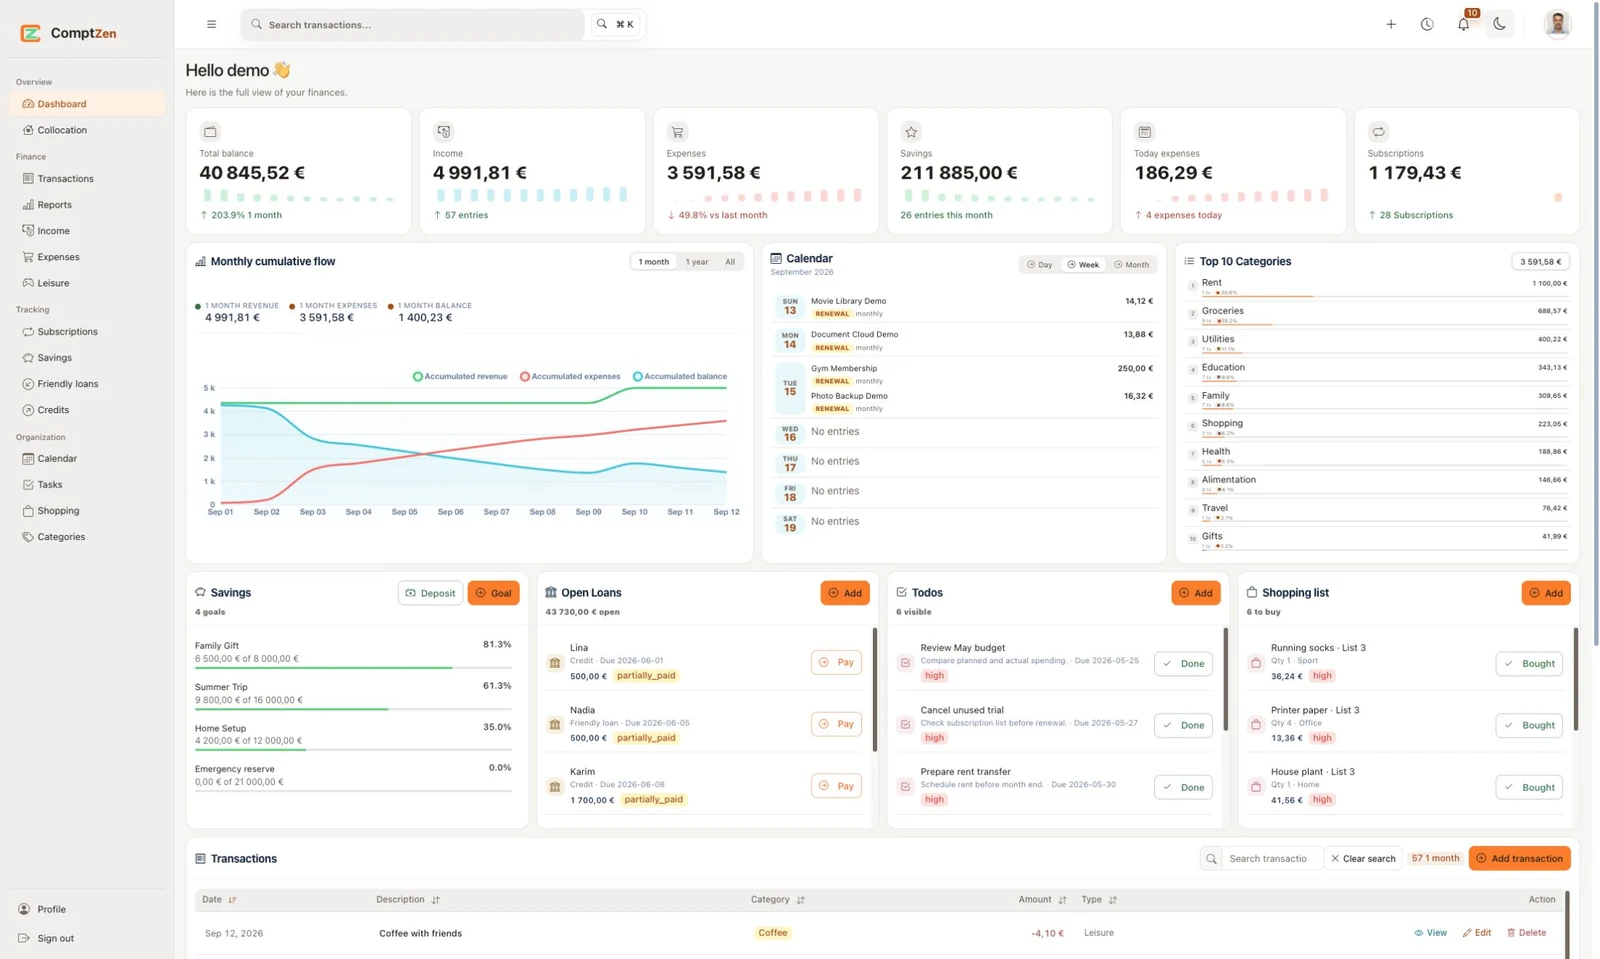Screen dimensions: 1600x959
Task: Toggle Accumulated expenses legend series
Action: click(x=570, y=377)
